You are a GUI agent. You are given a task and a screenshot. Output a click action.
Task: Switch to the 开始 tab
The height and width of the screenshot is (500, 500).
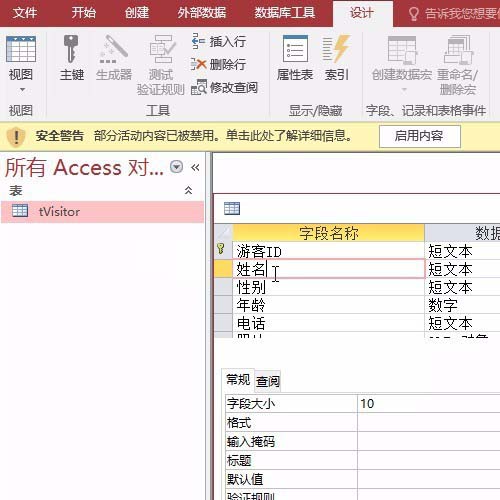(x=84, y=13)
